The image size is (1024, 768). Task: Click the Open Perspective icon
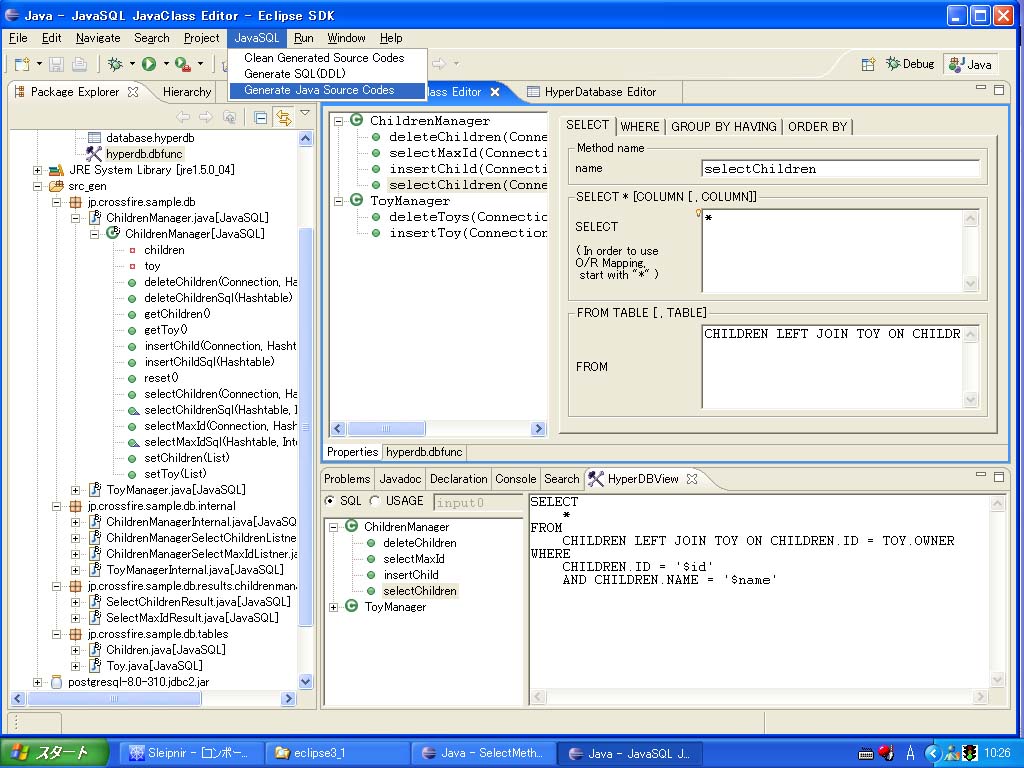866,64
